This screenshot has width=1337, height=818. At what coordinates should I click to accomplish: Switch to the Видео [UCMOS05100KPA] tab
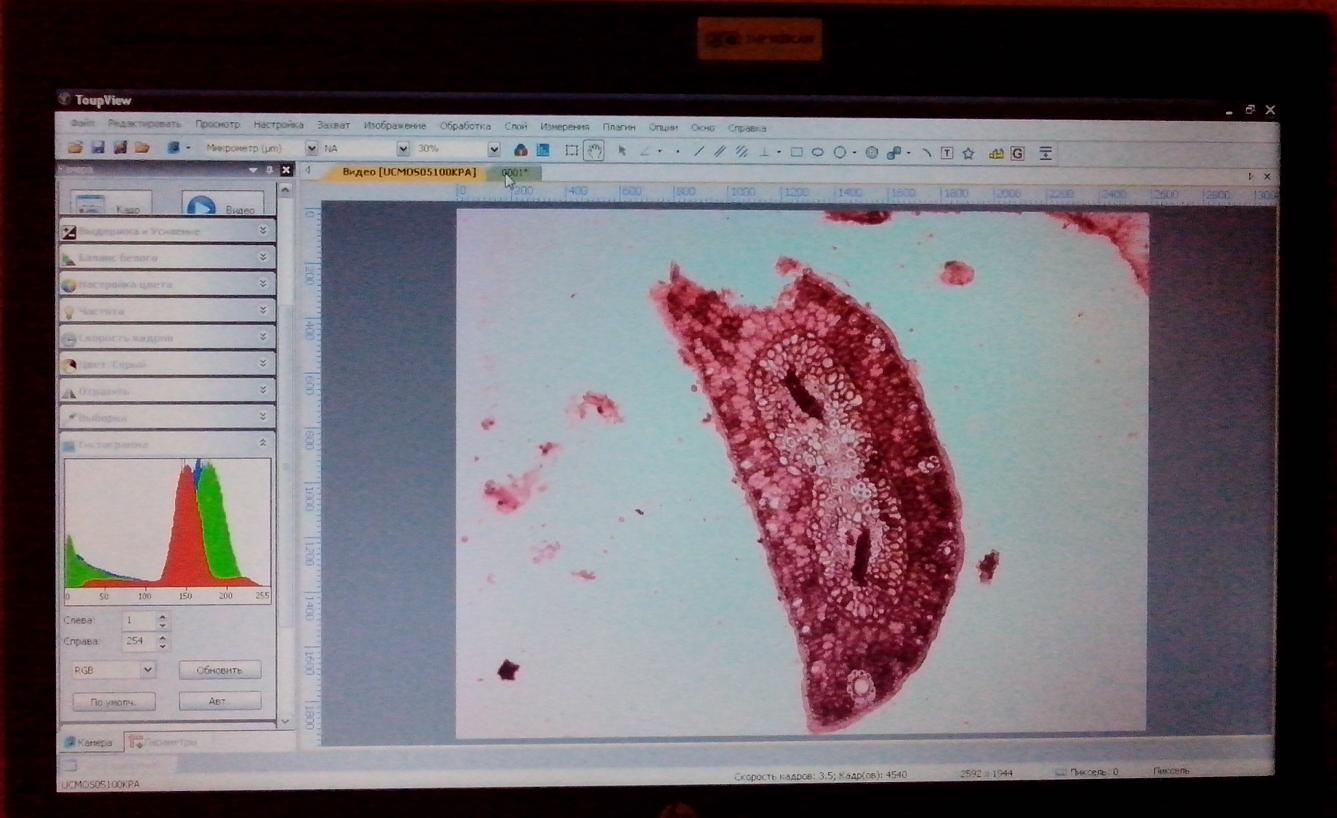[409, 172]
